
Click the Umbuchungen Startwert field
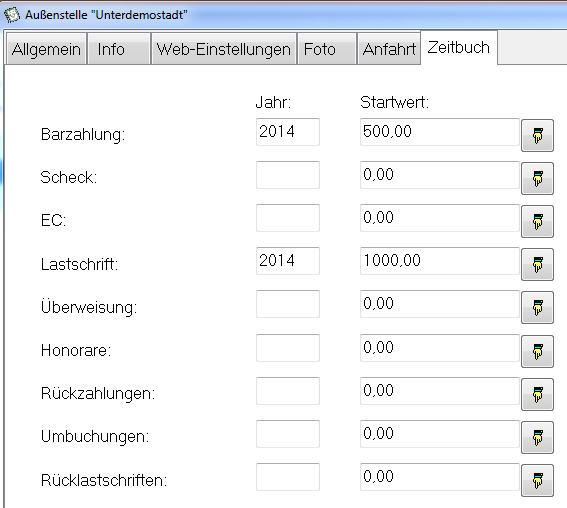[440, 434]
